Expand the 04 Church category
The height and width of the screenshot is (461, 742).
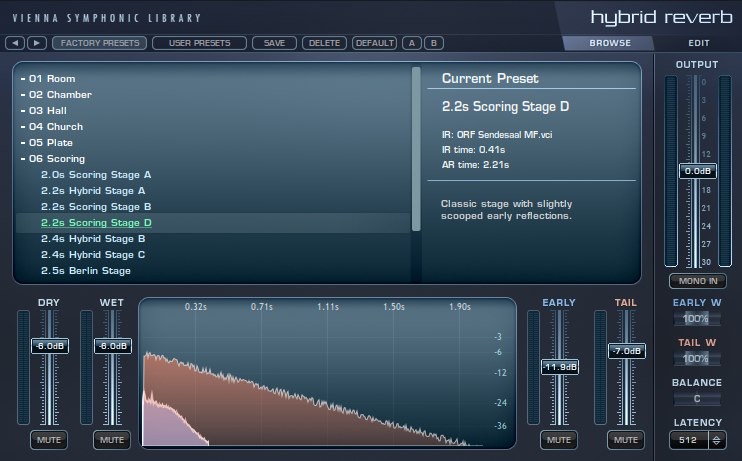[x=52, y=127]
